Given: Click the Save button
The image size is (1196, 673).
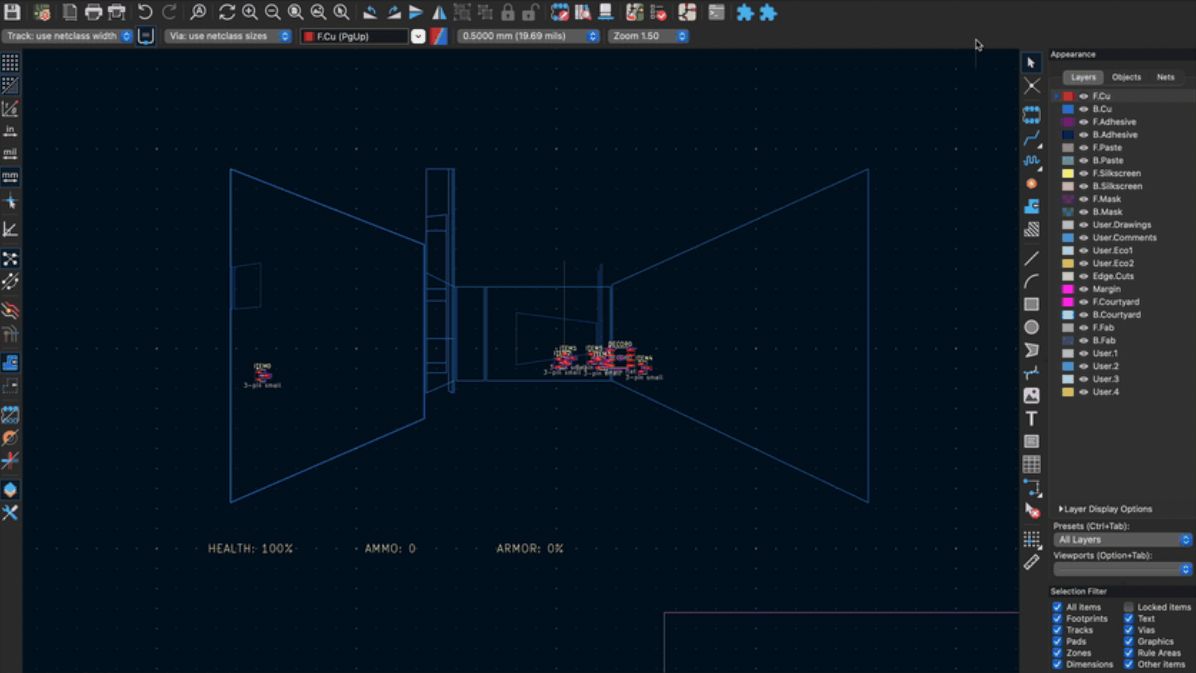Looking at the screenshot, I should click(13, 13).
